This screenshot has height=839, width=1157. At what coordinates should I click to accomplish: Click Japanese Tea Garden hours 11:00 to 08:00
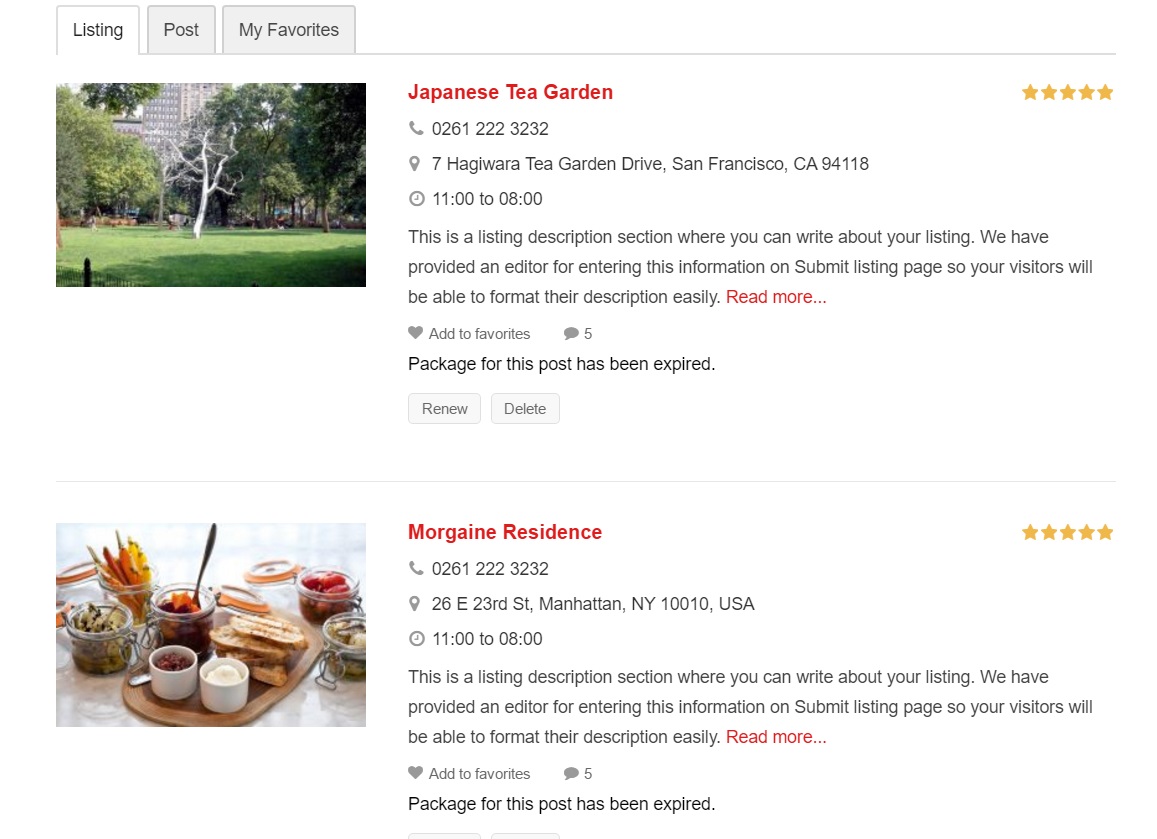(x=487, y=199)
